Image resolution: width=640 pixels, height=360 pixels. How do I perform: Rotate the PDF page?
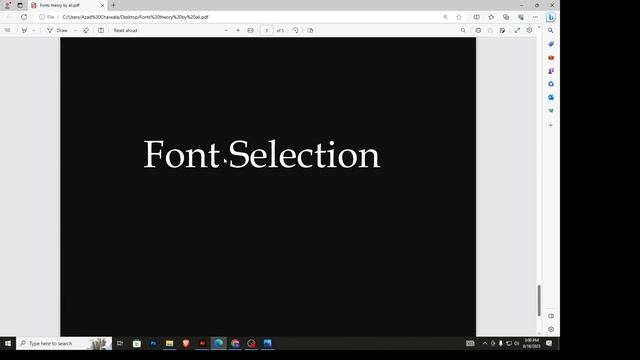tap(296, 30)
